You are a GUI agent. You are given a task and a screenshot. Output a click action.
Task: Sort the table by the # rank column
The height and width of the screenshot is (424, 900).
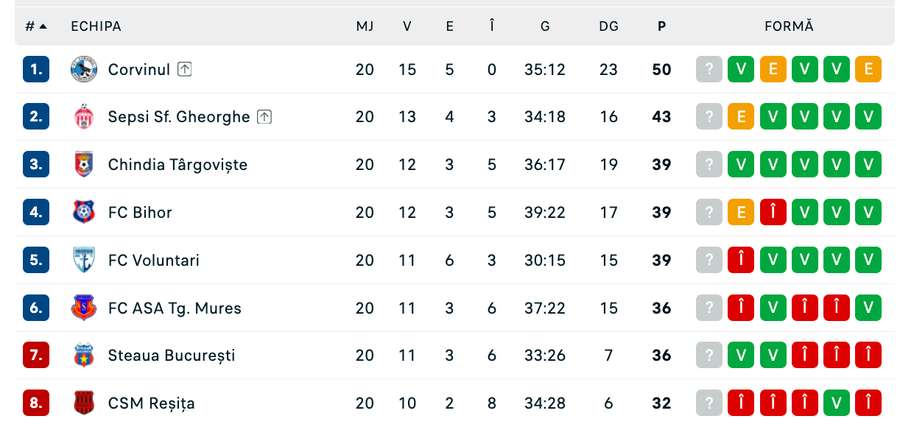point(36,26)
